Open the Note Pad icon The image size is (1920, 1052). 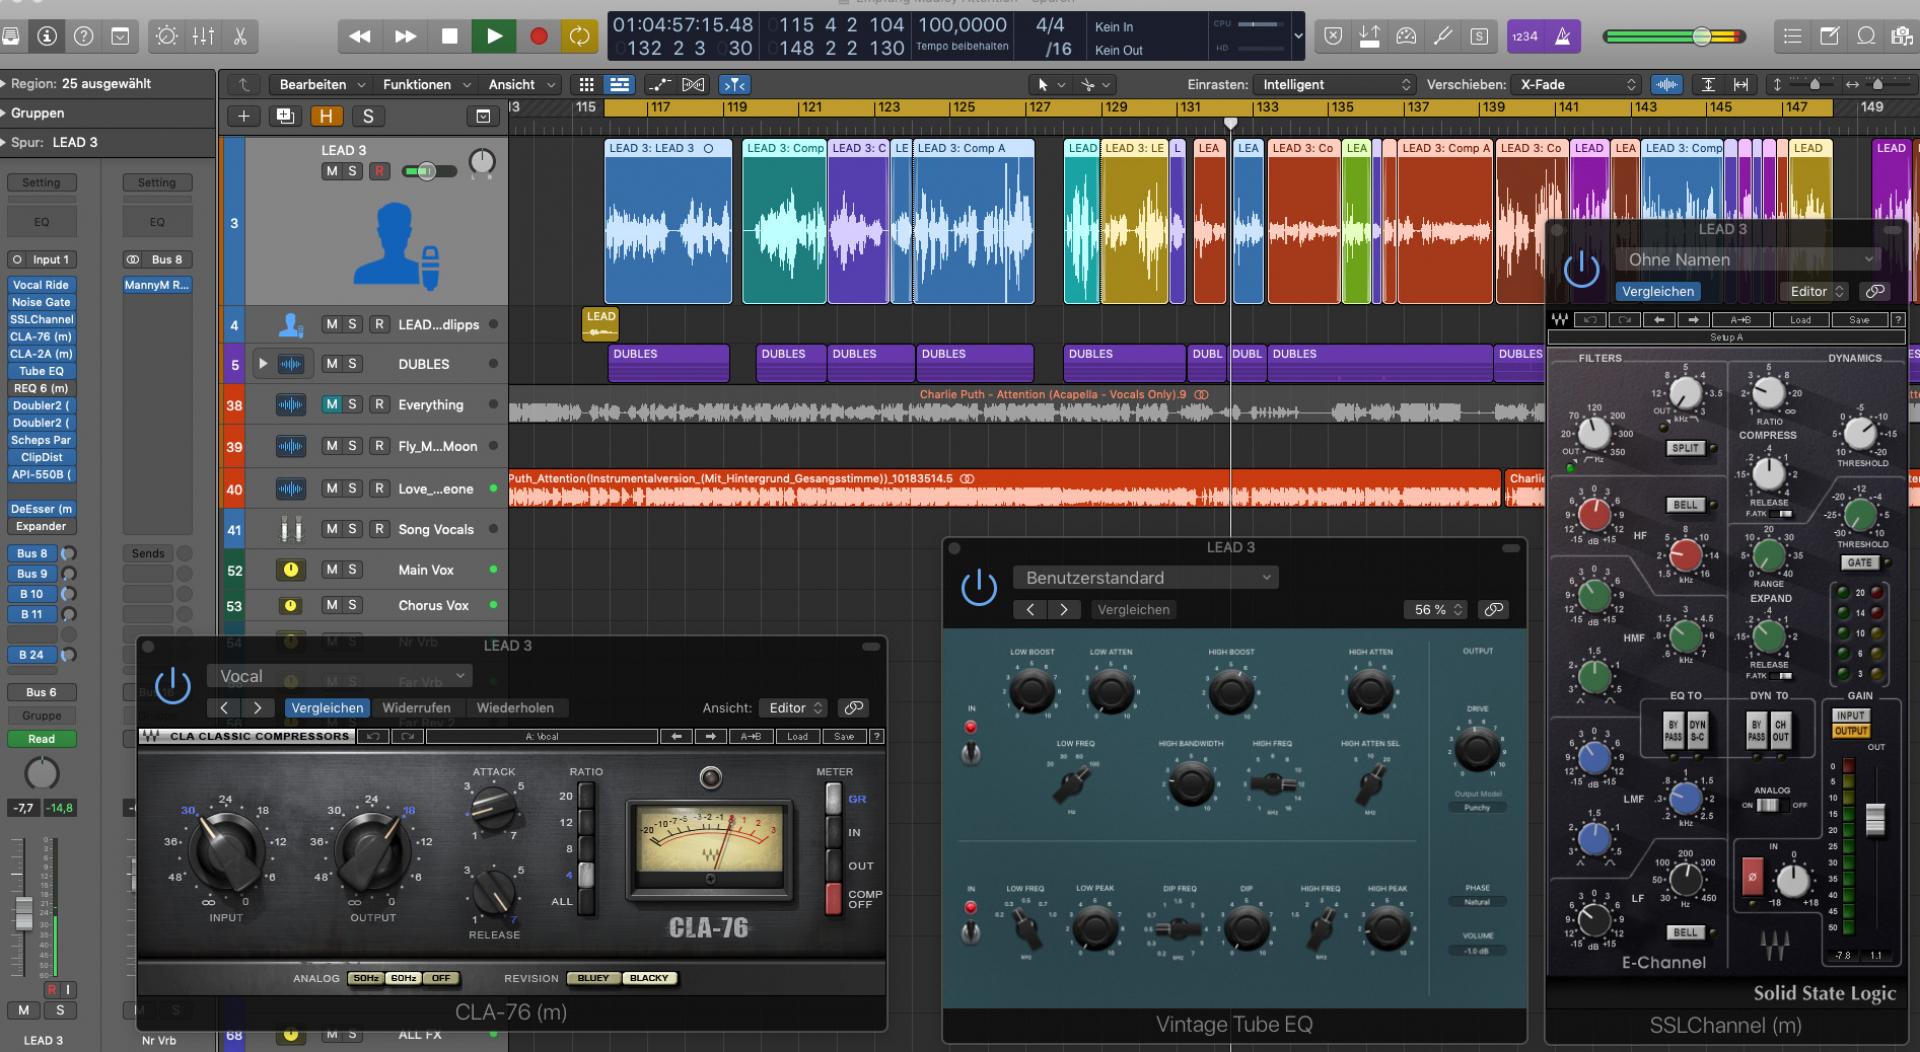pyautogui.click(x=1829, y=36)
